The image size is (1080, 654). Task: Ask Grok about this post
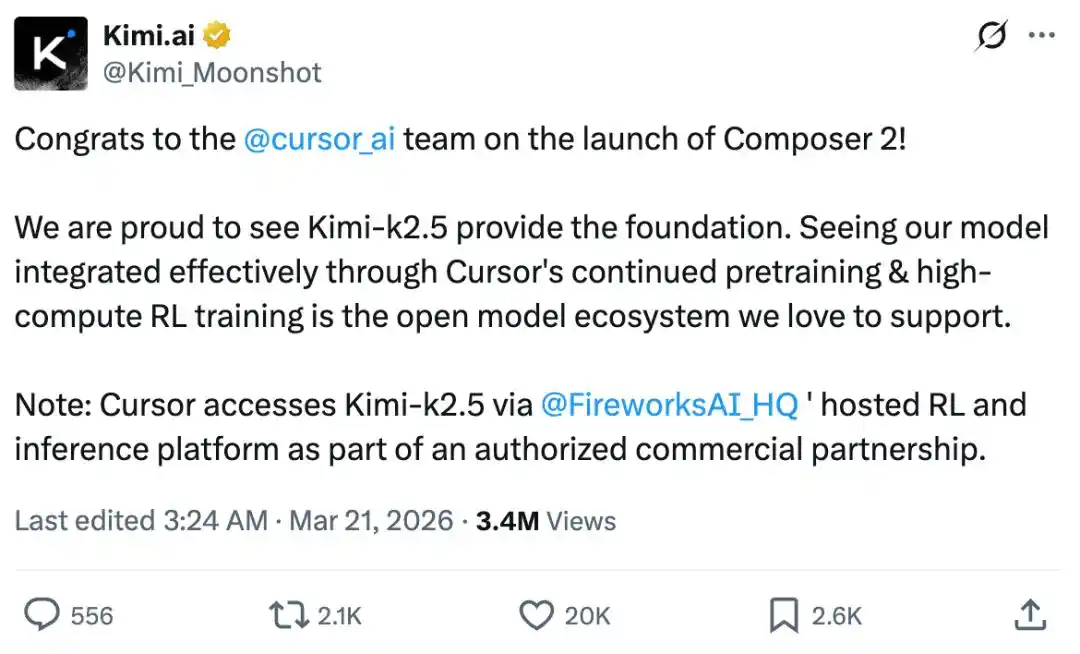pos(989,36)
